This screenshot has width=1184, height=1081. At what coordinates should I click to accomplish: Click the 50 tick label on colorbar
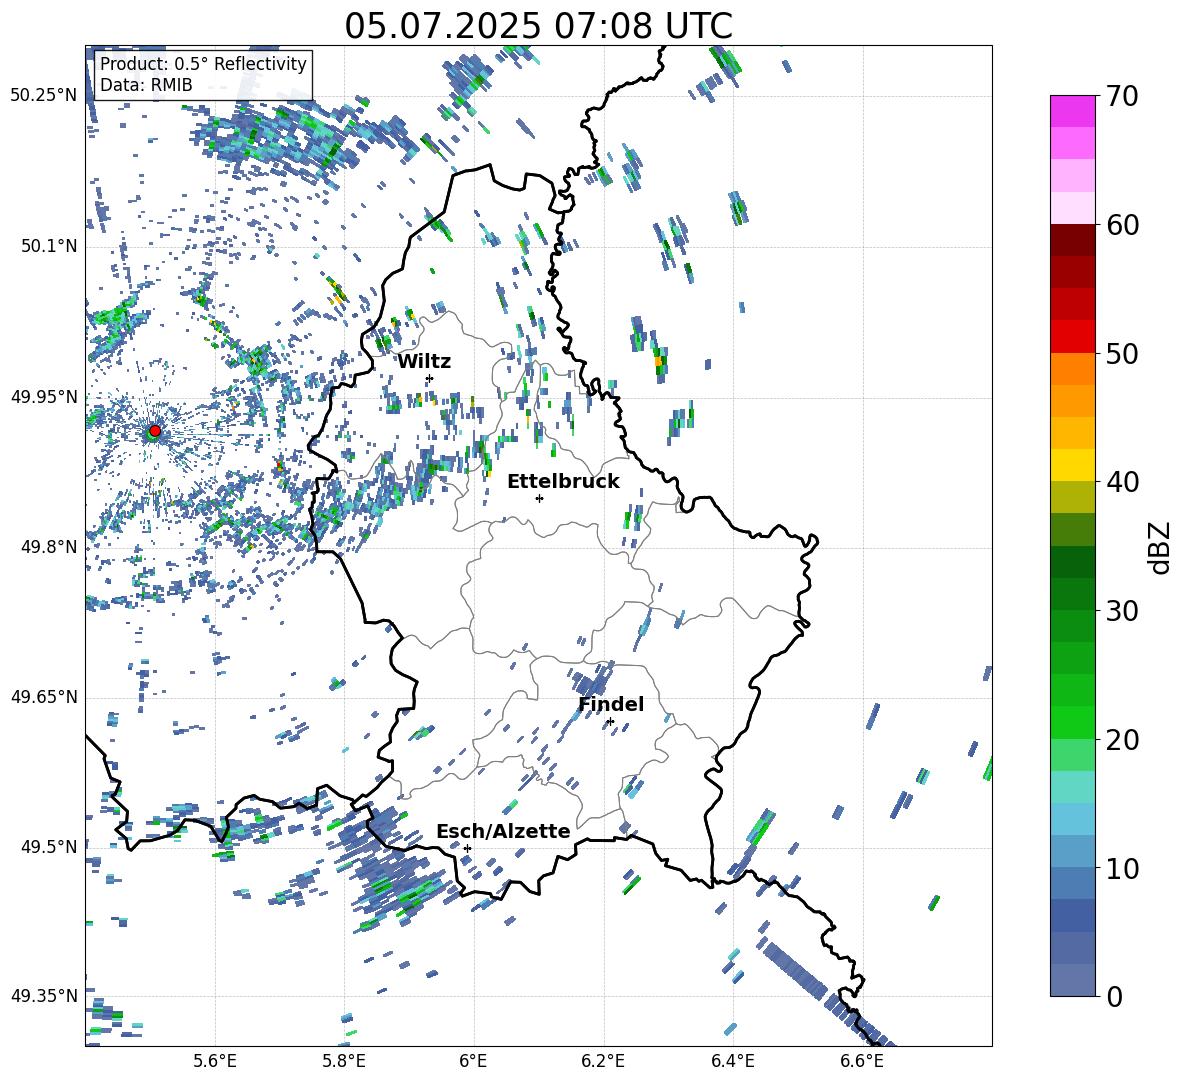click(x=1121, y=354)
